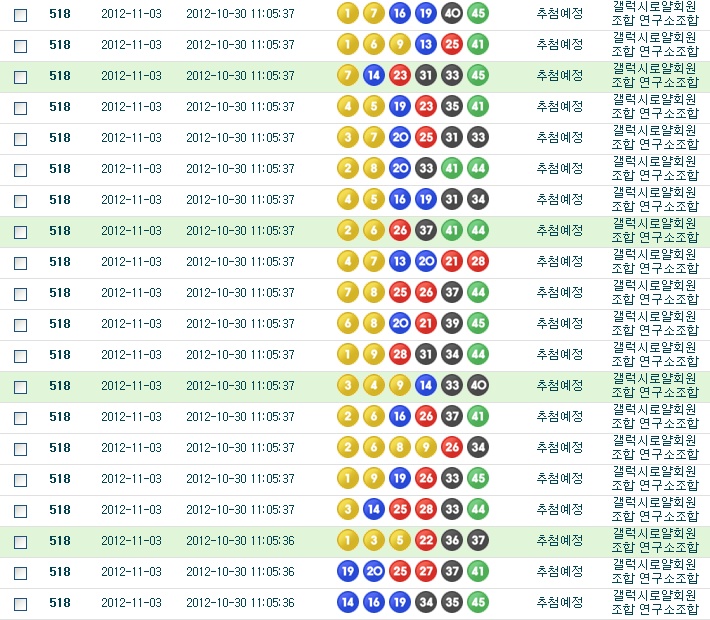Click red ball 28 in row 4-7-13-20-21-28
710x620 pixels.
tap(478, 262)
